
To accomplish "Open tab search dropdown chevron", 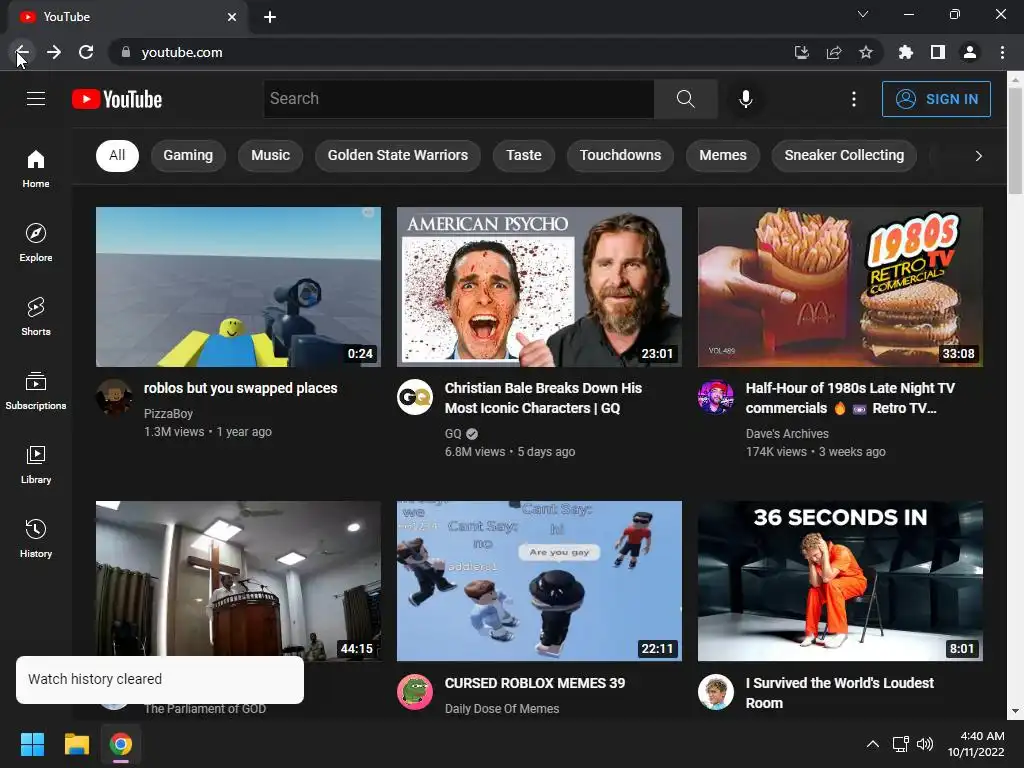I will click(863, 14).
